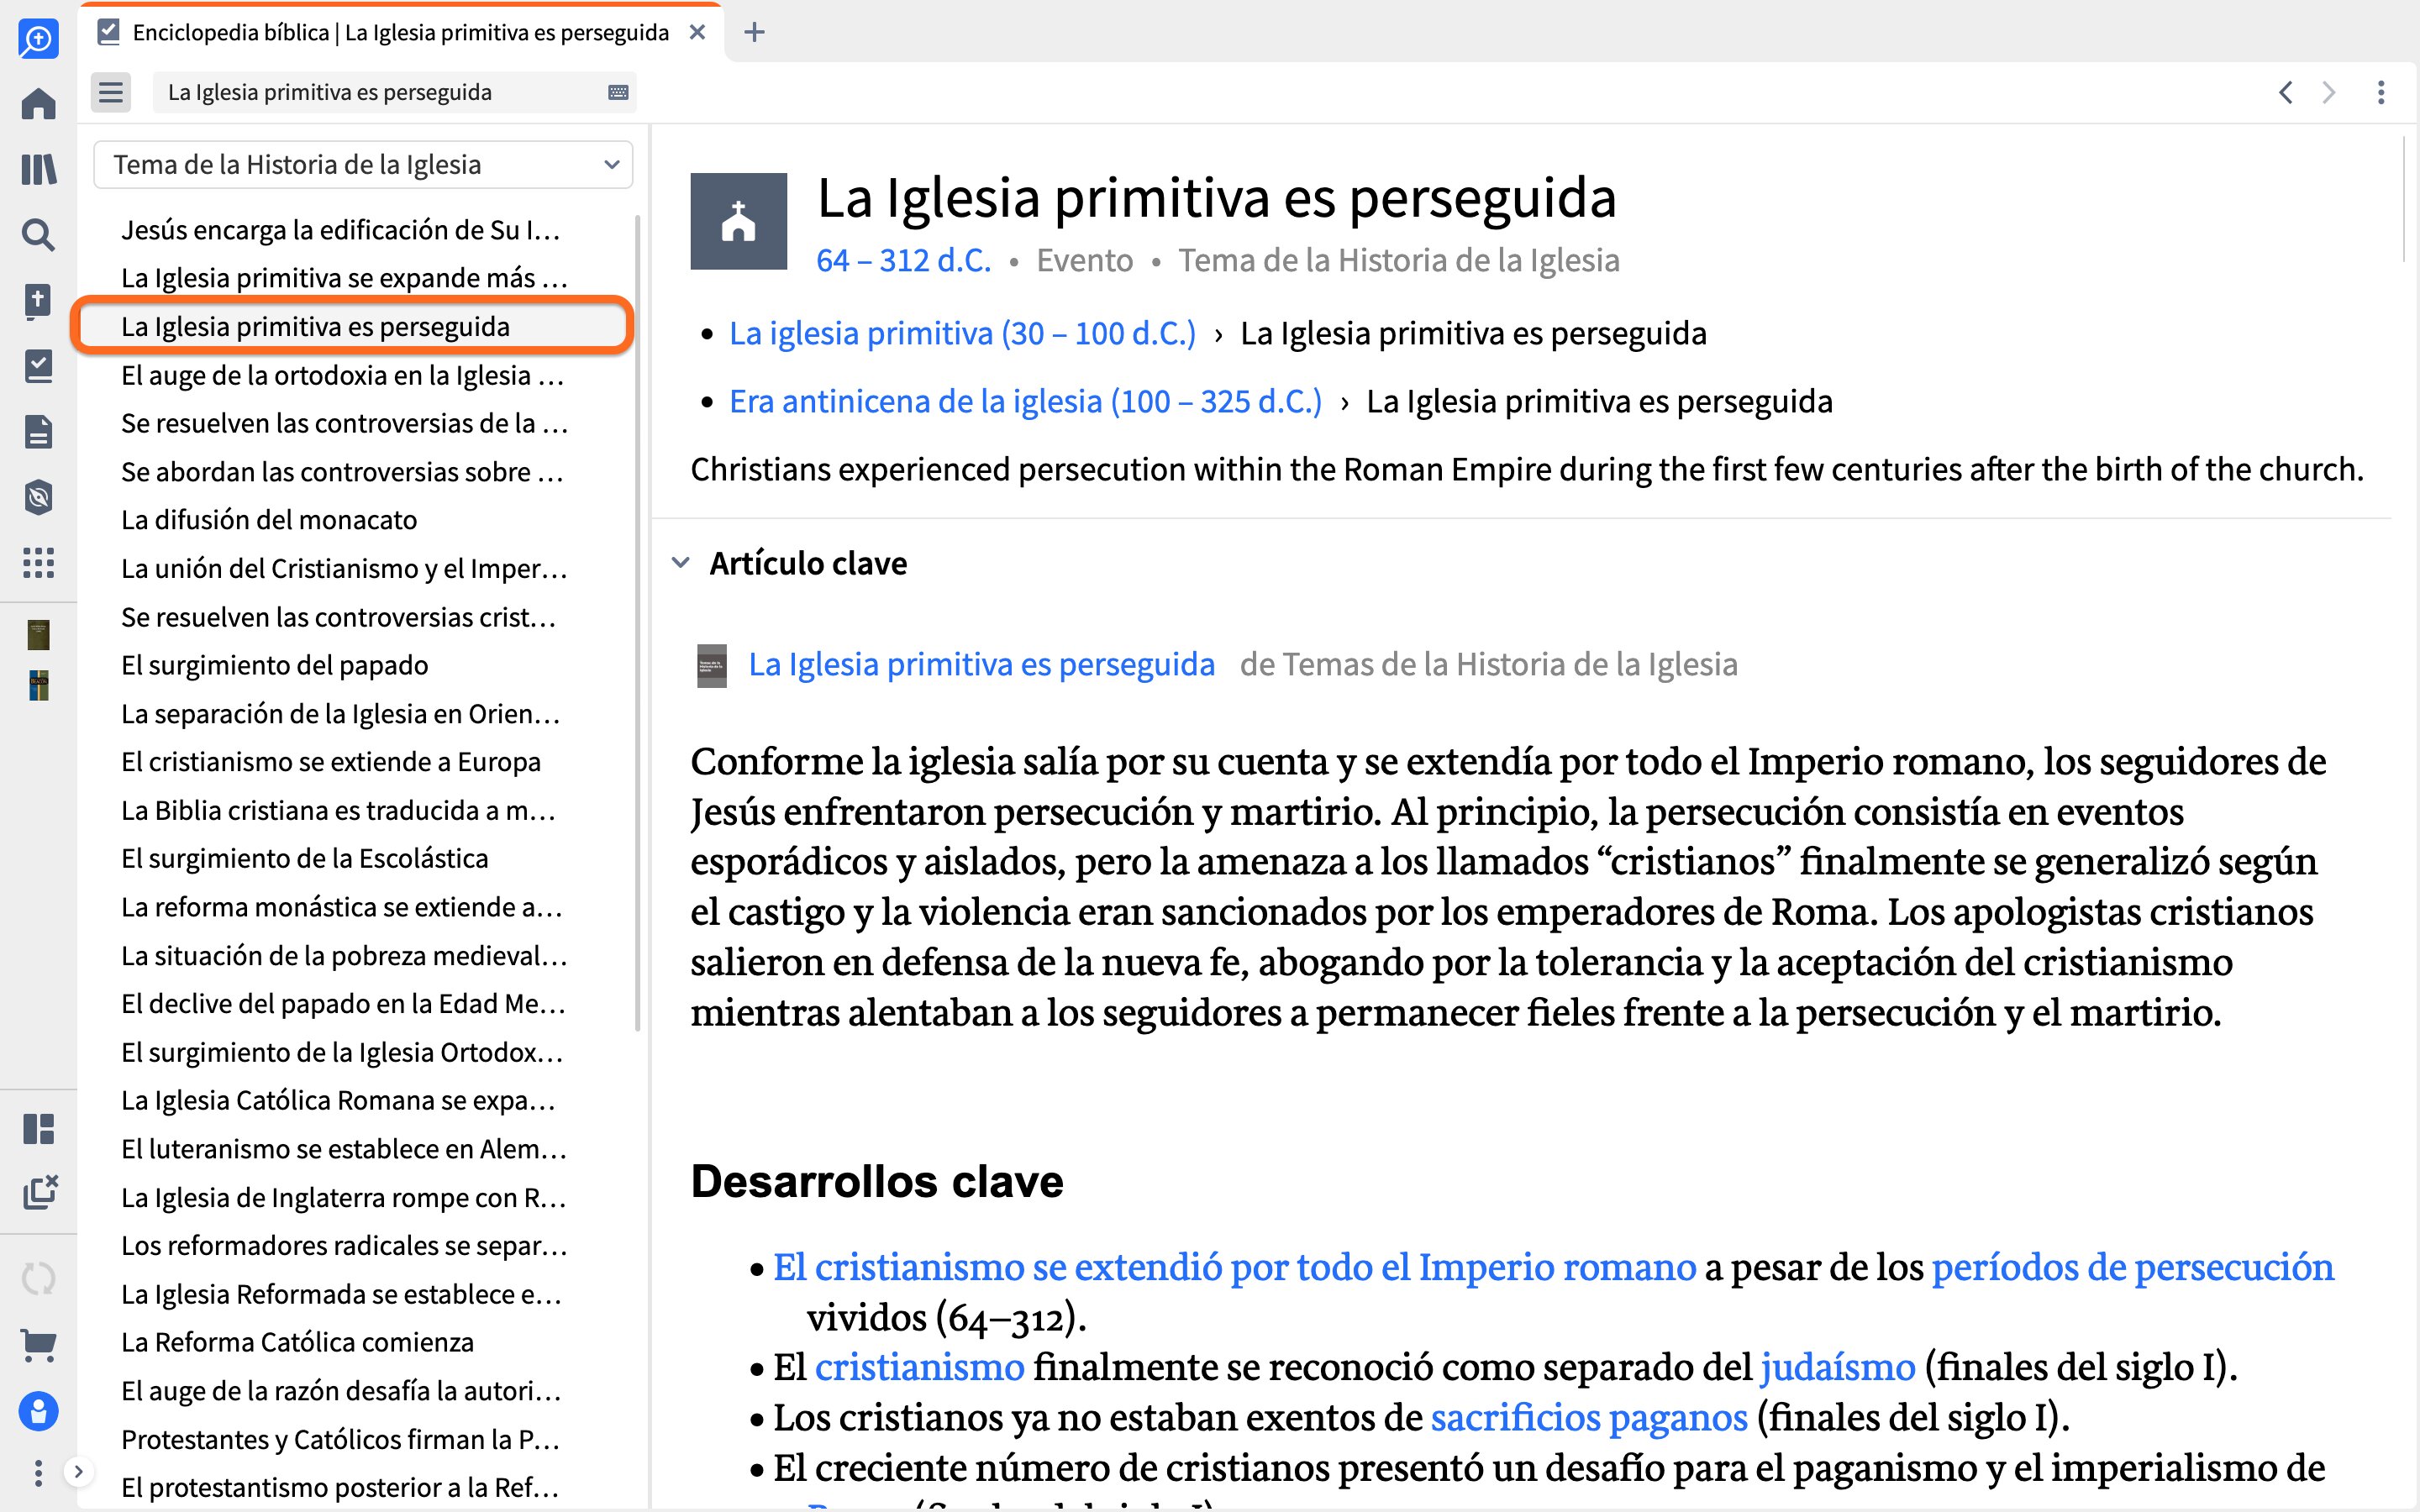The height and width of the screenshot is (1512, 2420).
Task: Open the Layouts panel icon
Action: pos(38,1129)
